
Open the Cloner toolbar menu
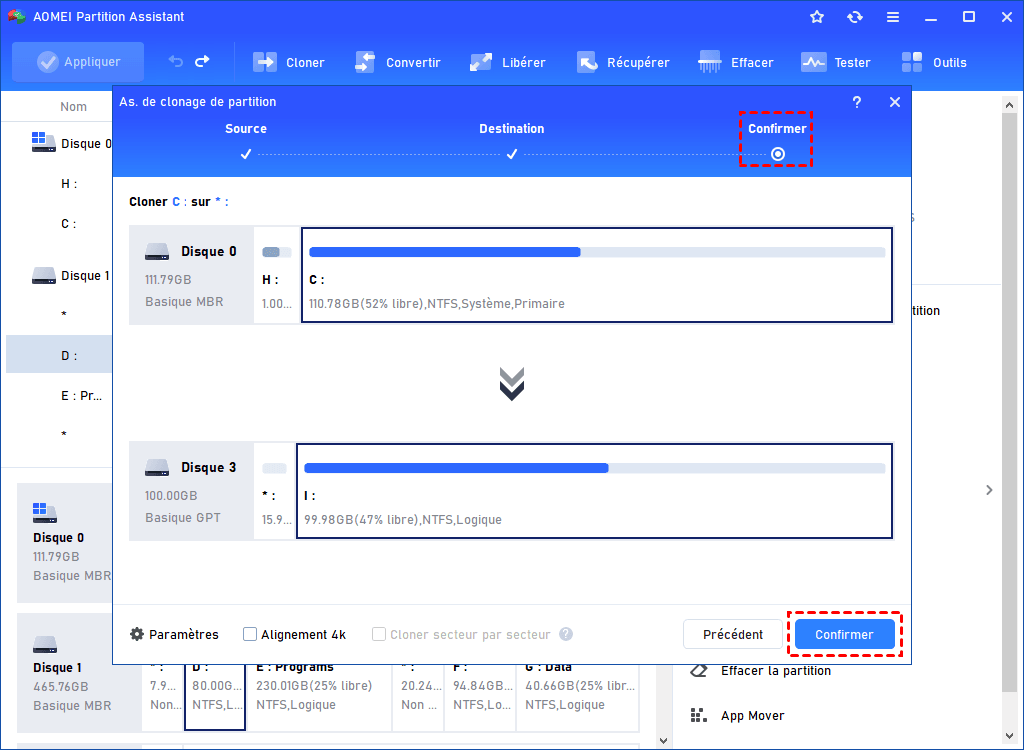(x=289, y=63)
